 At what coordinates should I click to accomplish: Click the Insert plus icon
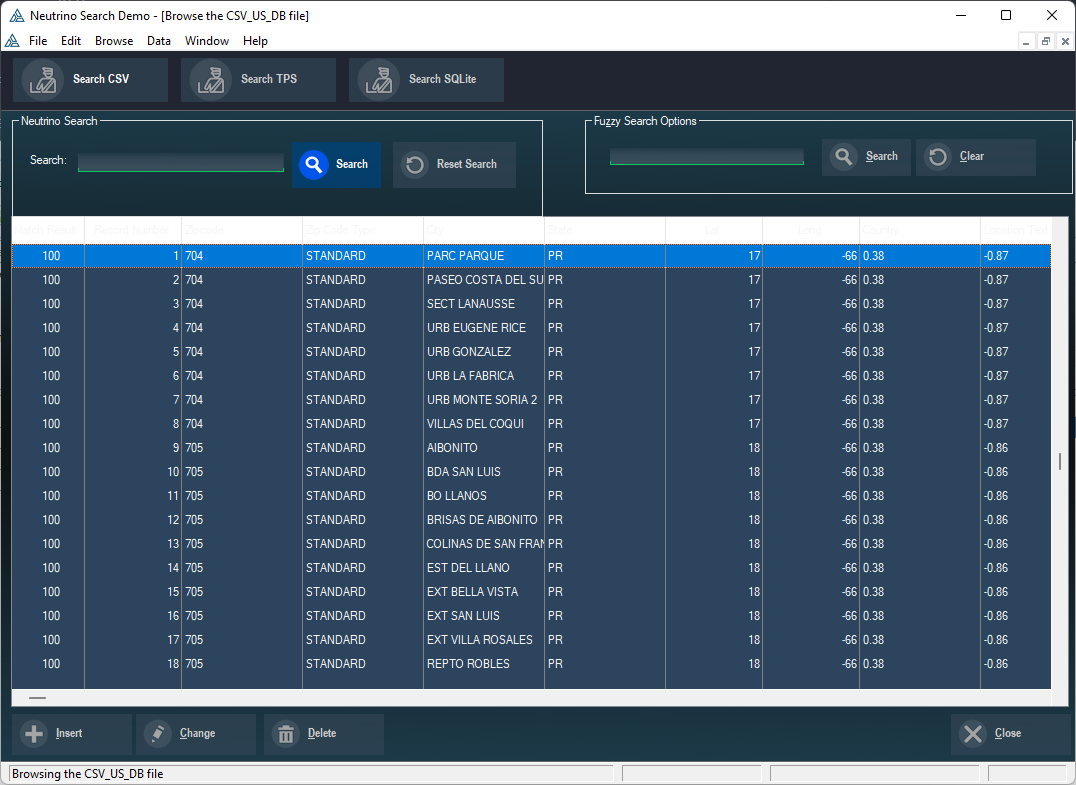tap(34, 734)
